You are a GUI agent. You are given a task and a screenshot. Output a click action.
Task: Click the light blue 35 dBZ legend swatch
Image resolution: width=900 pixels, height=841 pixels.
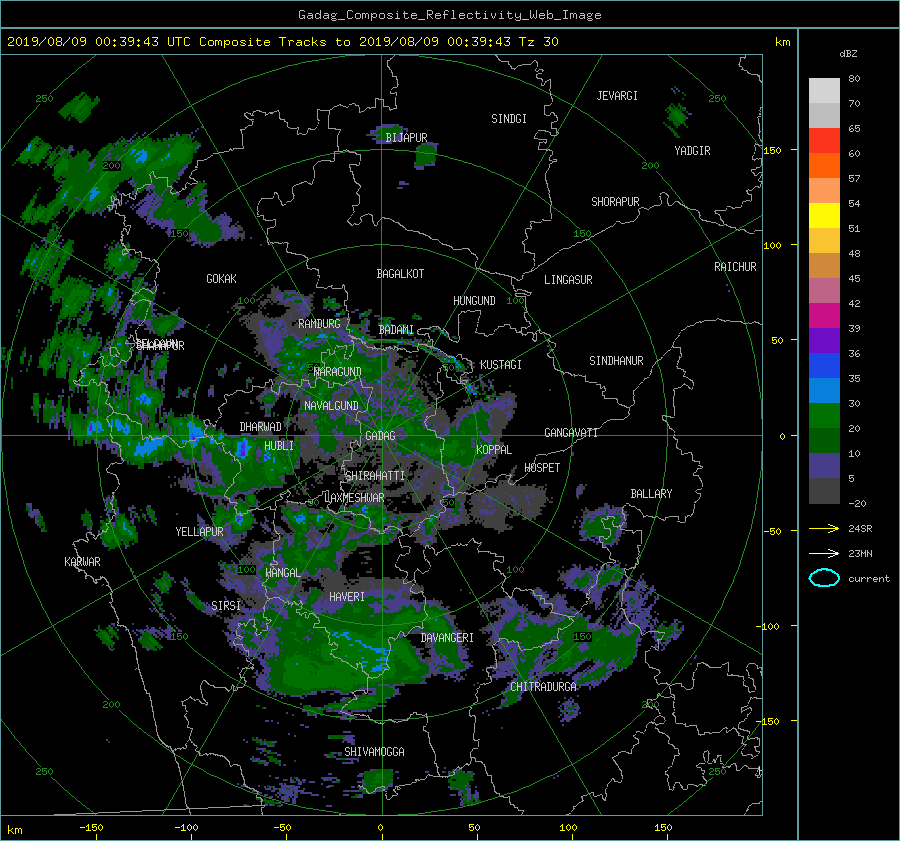(x=824, y=390)
